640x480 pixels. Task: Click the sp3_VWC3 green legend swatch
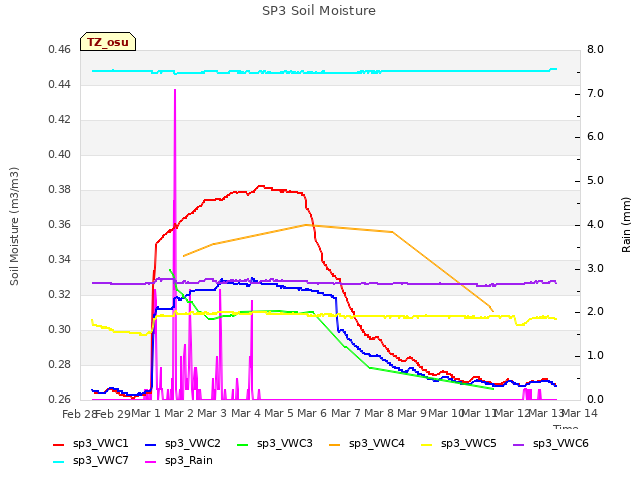click(x=243, y=445)
